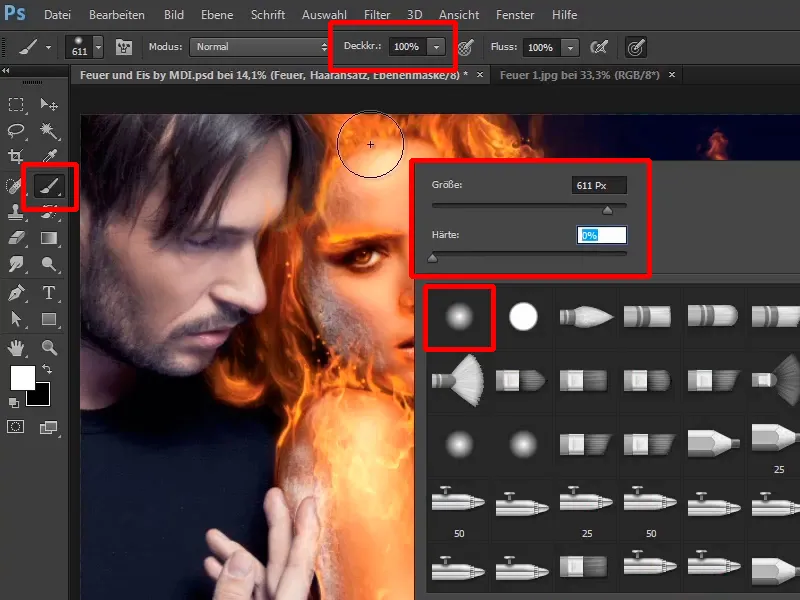Open the Ebene menu

(217, 15)
